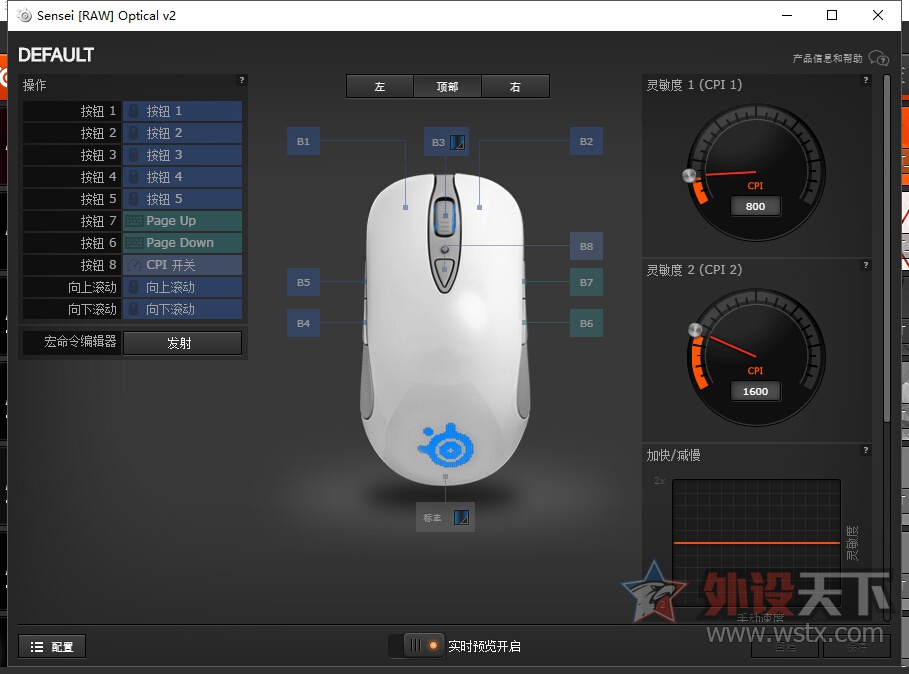This screenshot has width=909, height=674.
Task: Open 按钮 1 action assignment
Action: [182, 111]
